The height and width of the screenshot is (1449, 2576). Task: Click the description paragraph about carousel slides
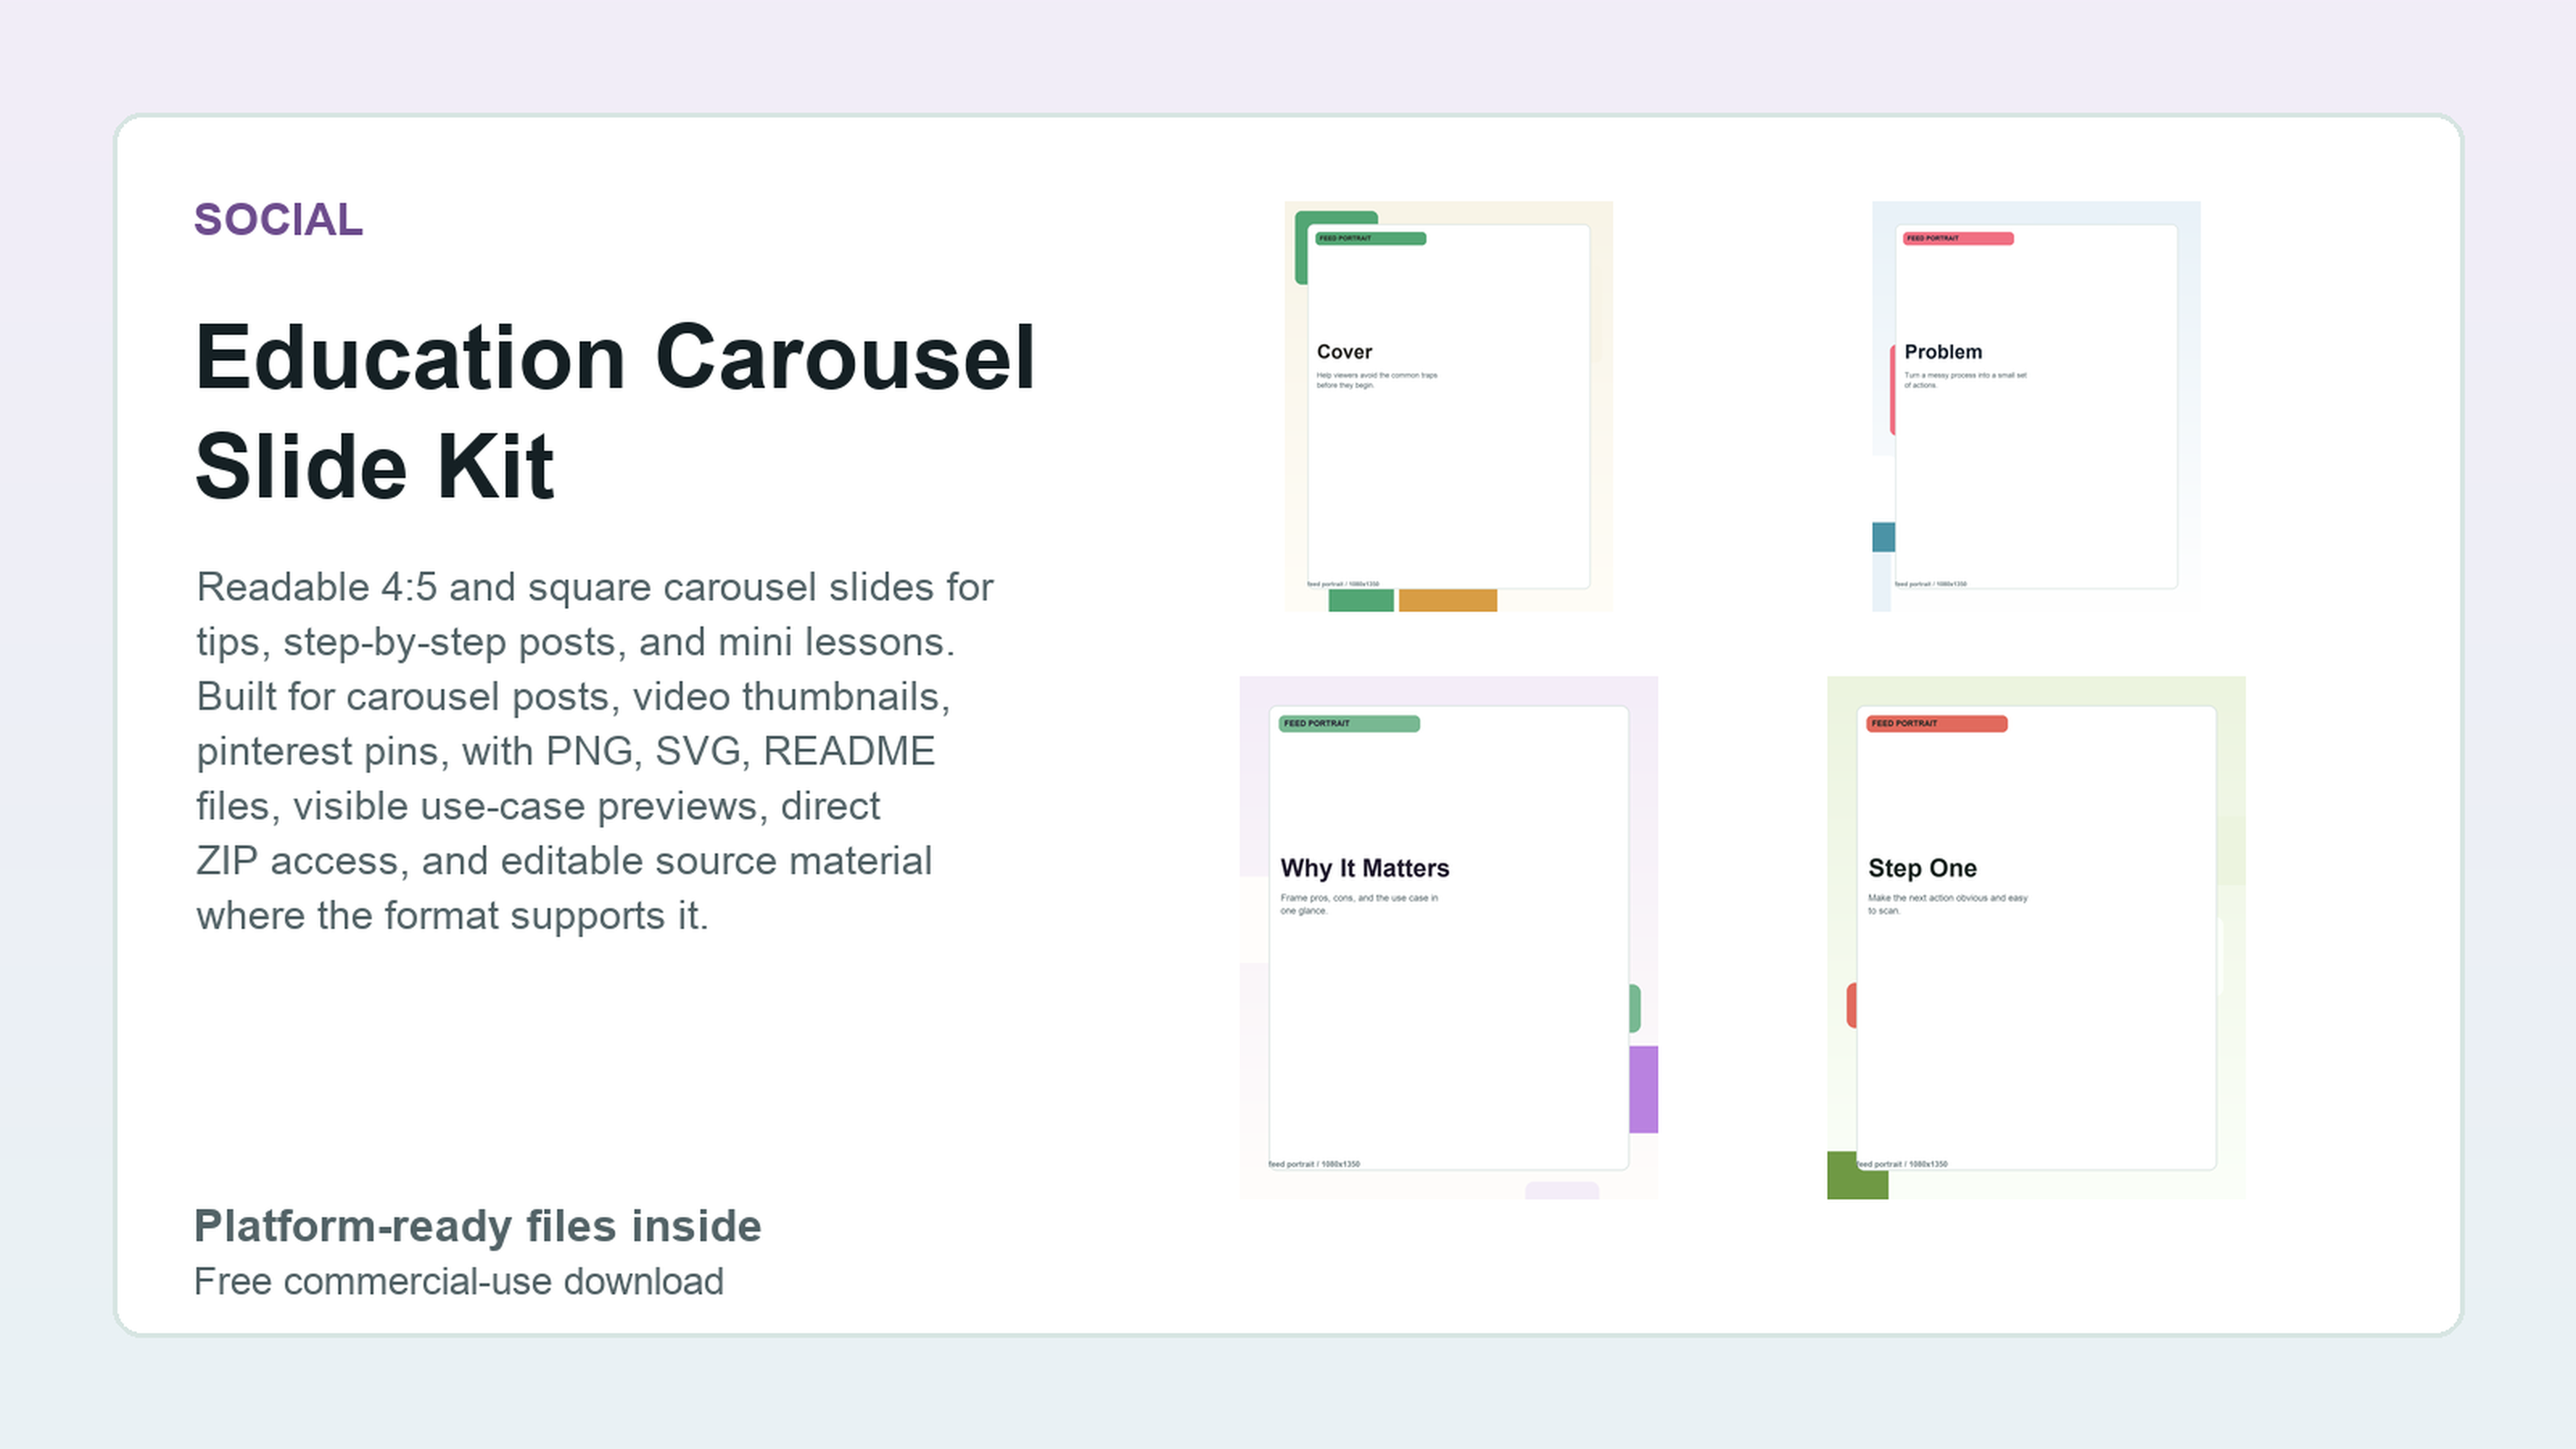point(595,751)
